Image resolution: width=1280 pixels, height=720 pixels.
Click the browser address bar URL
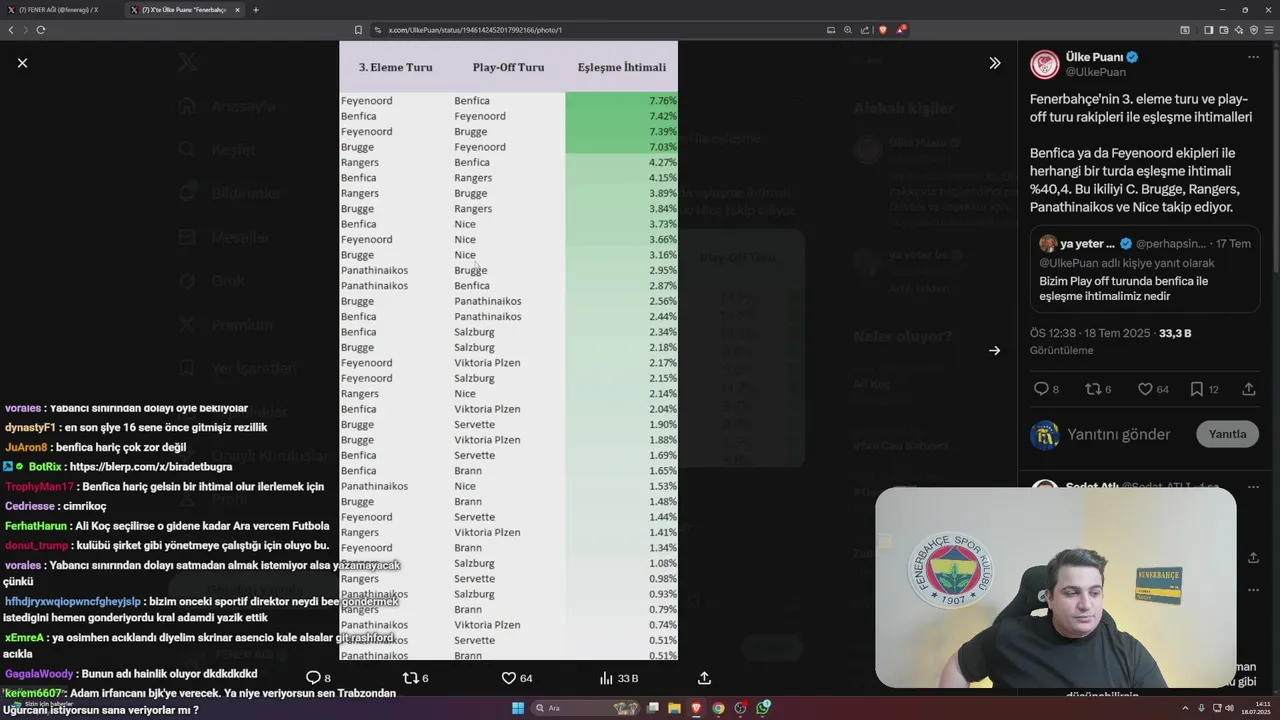click(x=474, y=30)
